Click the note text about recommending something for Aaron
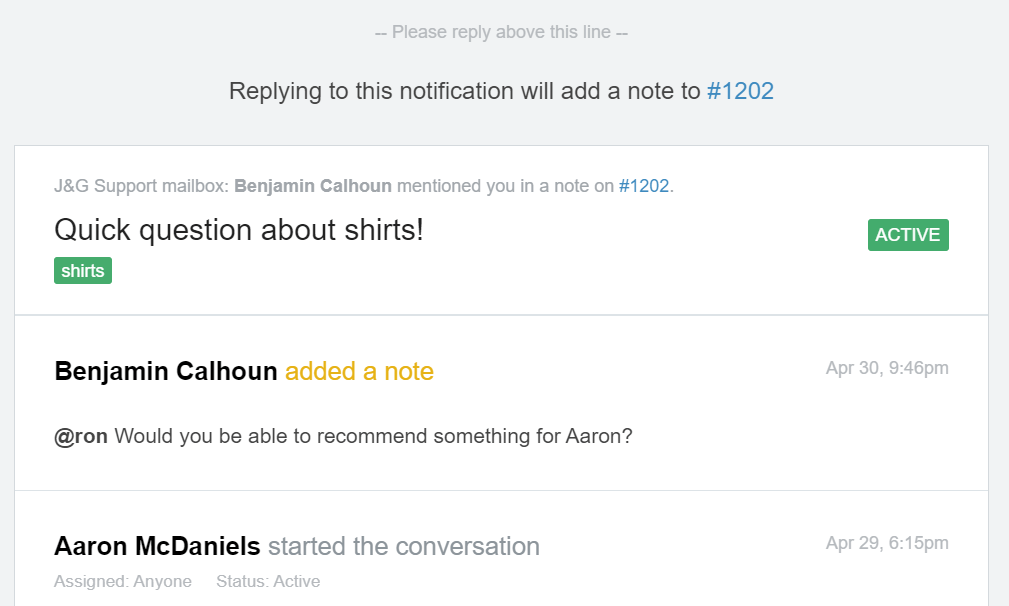This screenshot has height=606, width=1009. (374, 436)
